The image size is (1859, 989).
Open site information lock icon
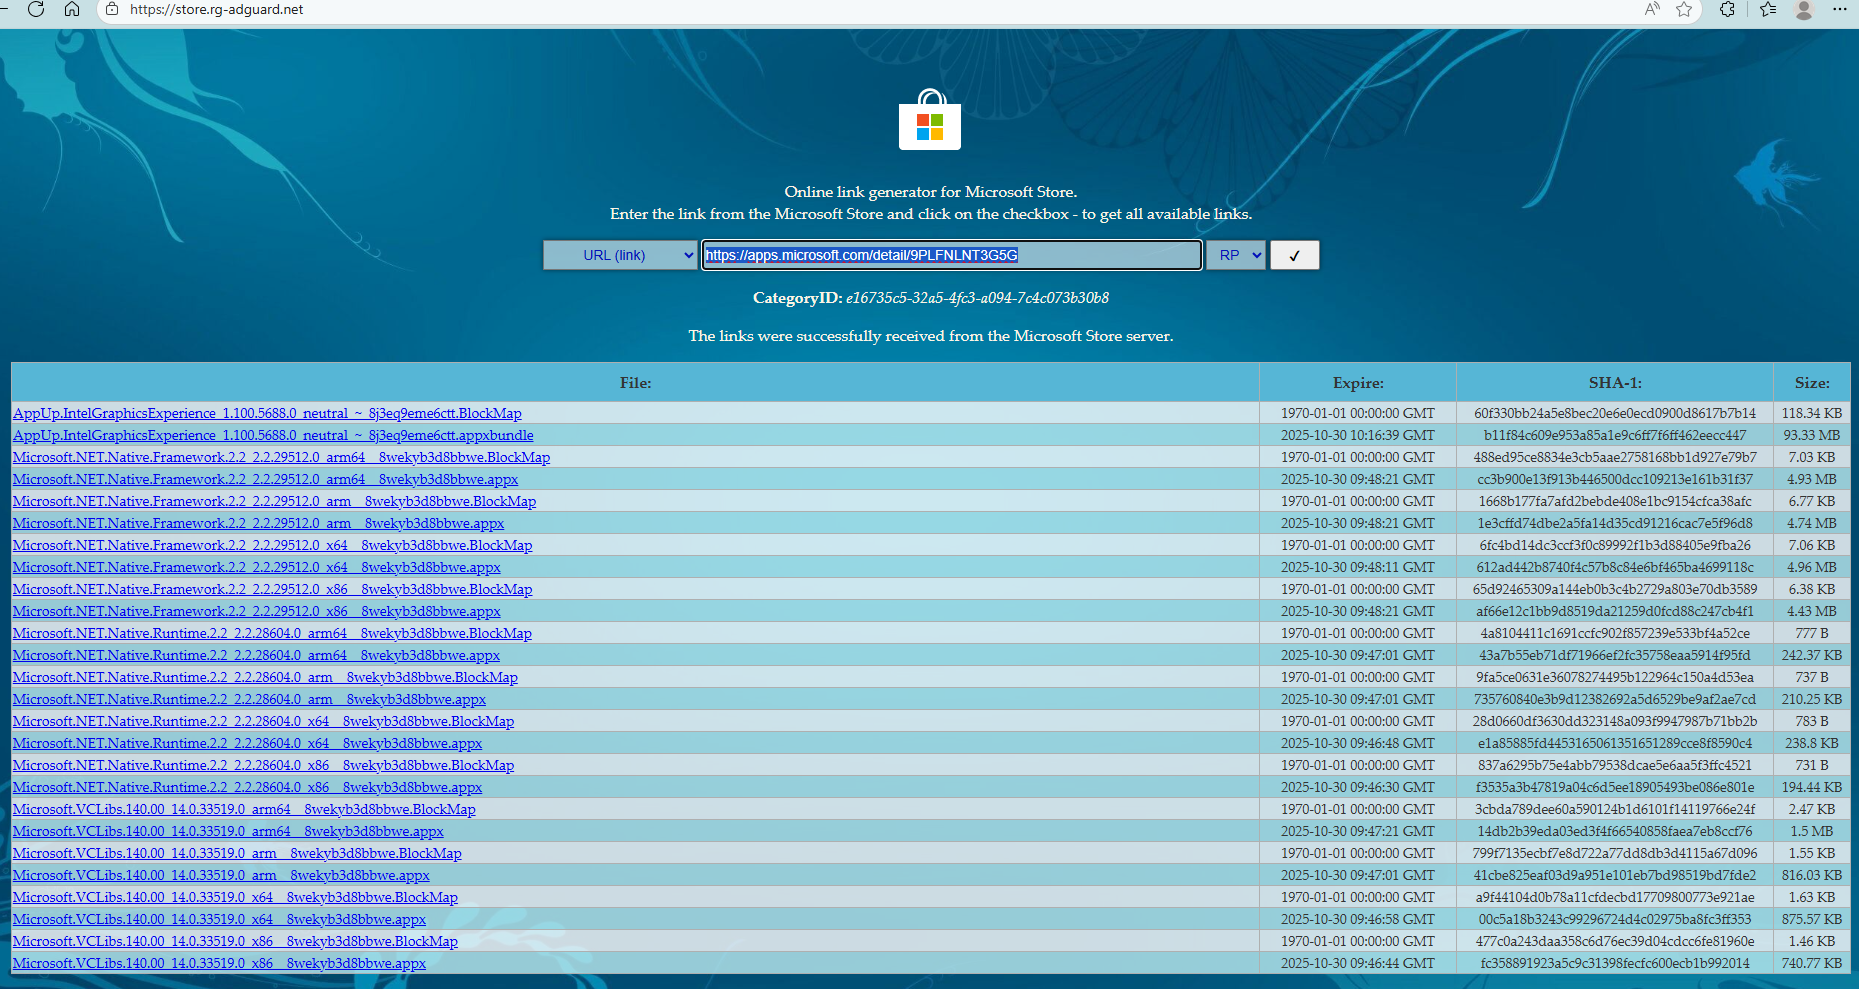(112, 9)
